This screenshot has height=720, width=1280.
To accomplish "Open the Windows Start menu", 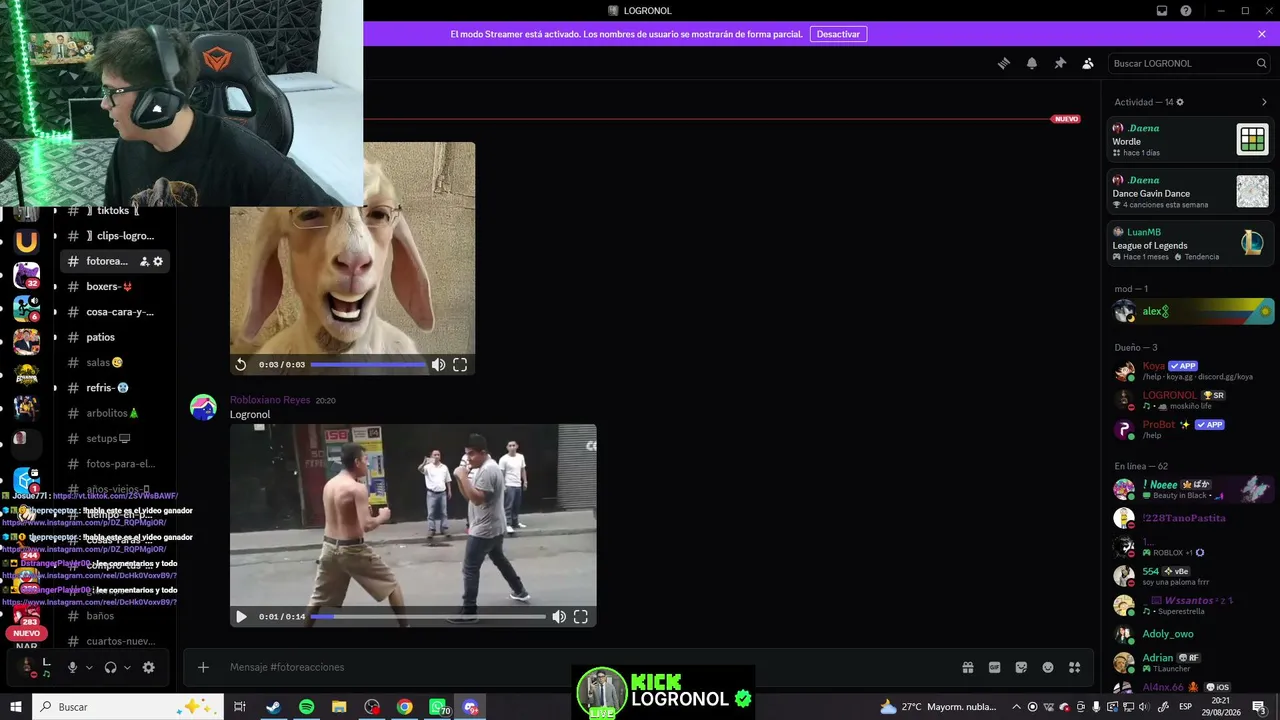I will (16, 707).
